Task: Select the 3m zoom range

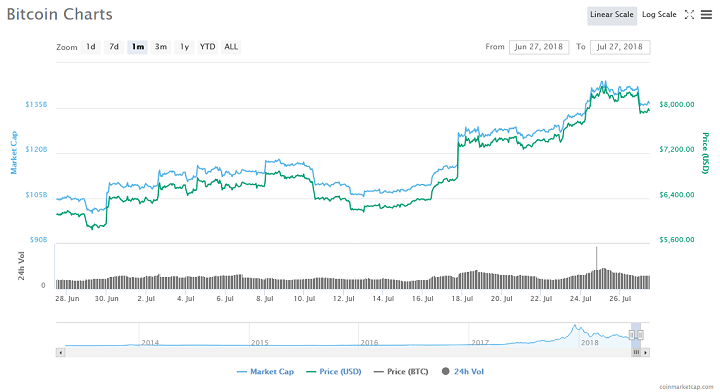Action: click(x=161, y=47)
